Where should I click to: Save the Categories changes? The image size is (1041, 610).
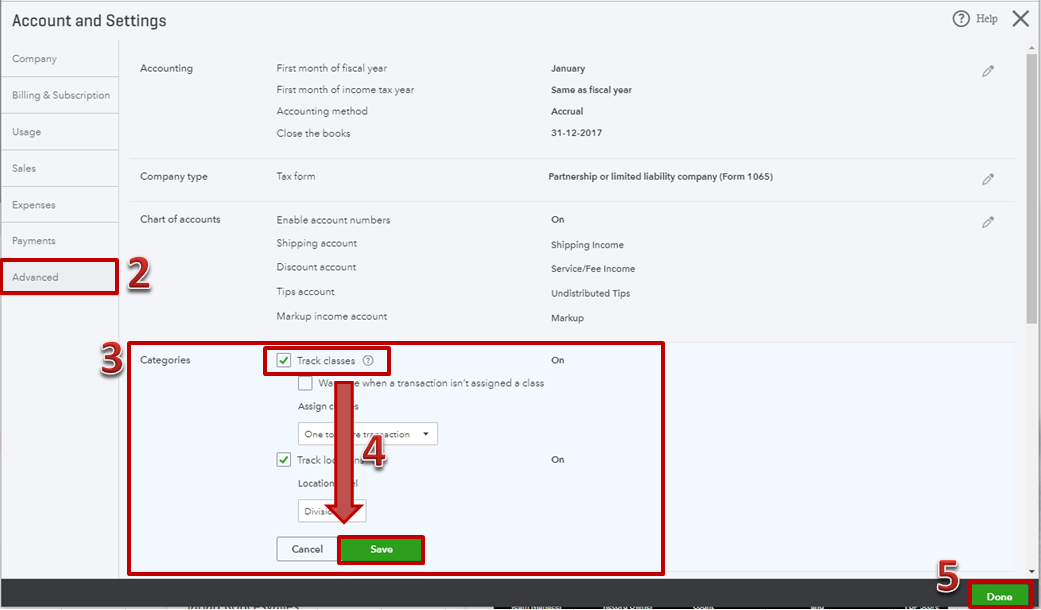pos(381,549)
